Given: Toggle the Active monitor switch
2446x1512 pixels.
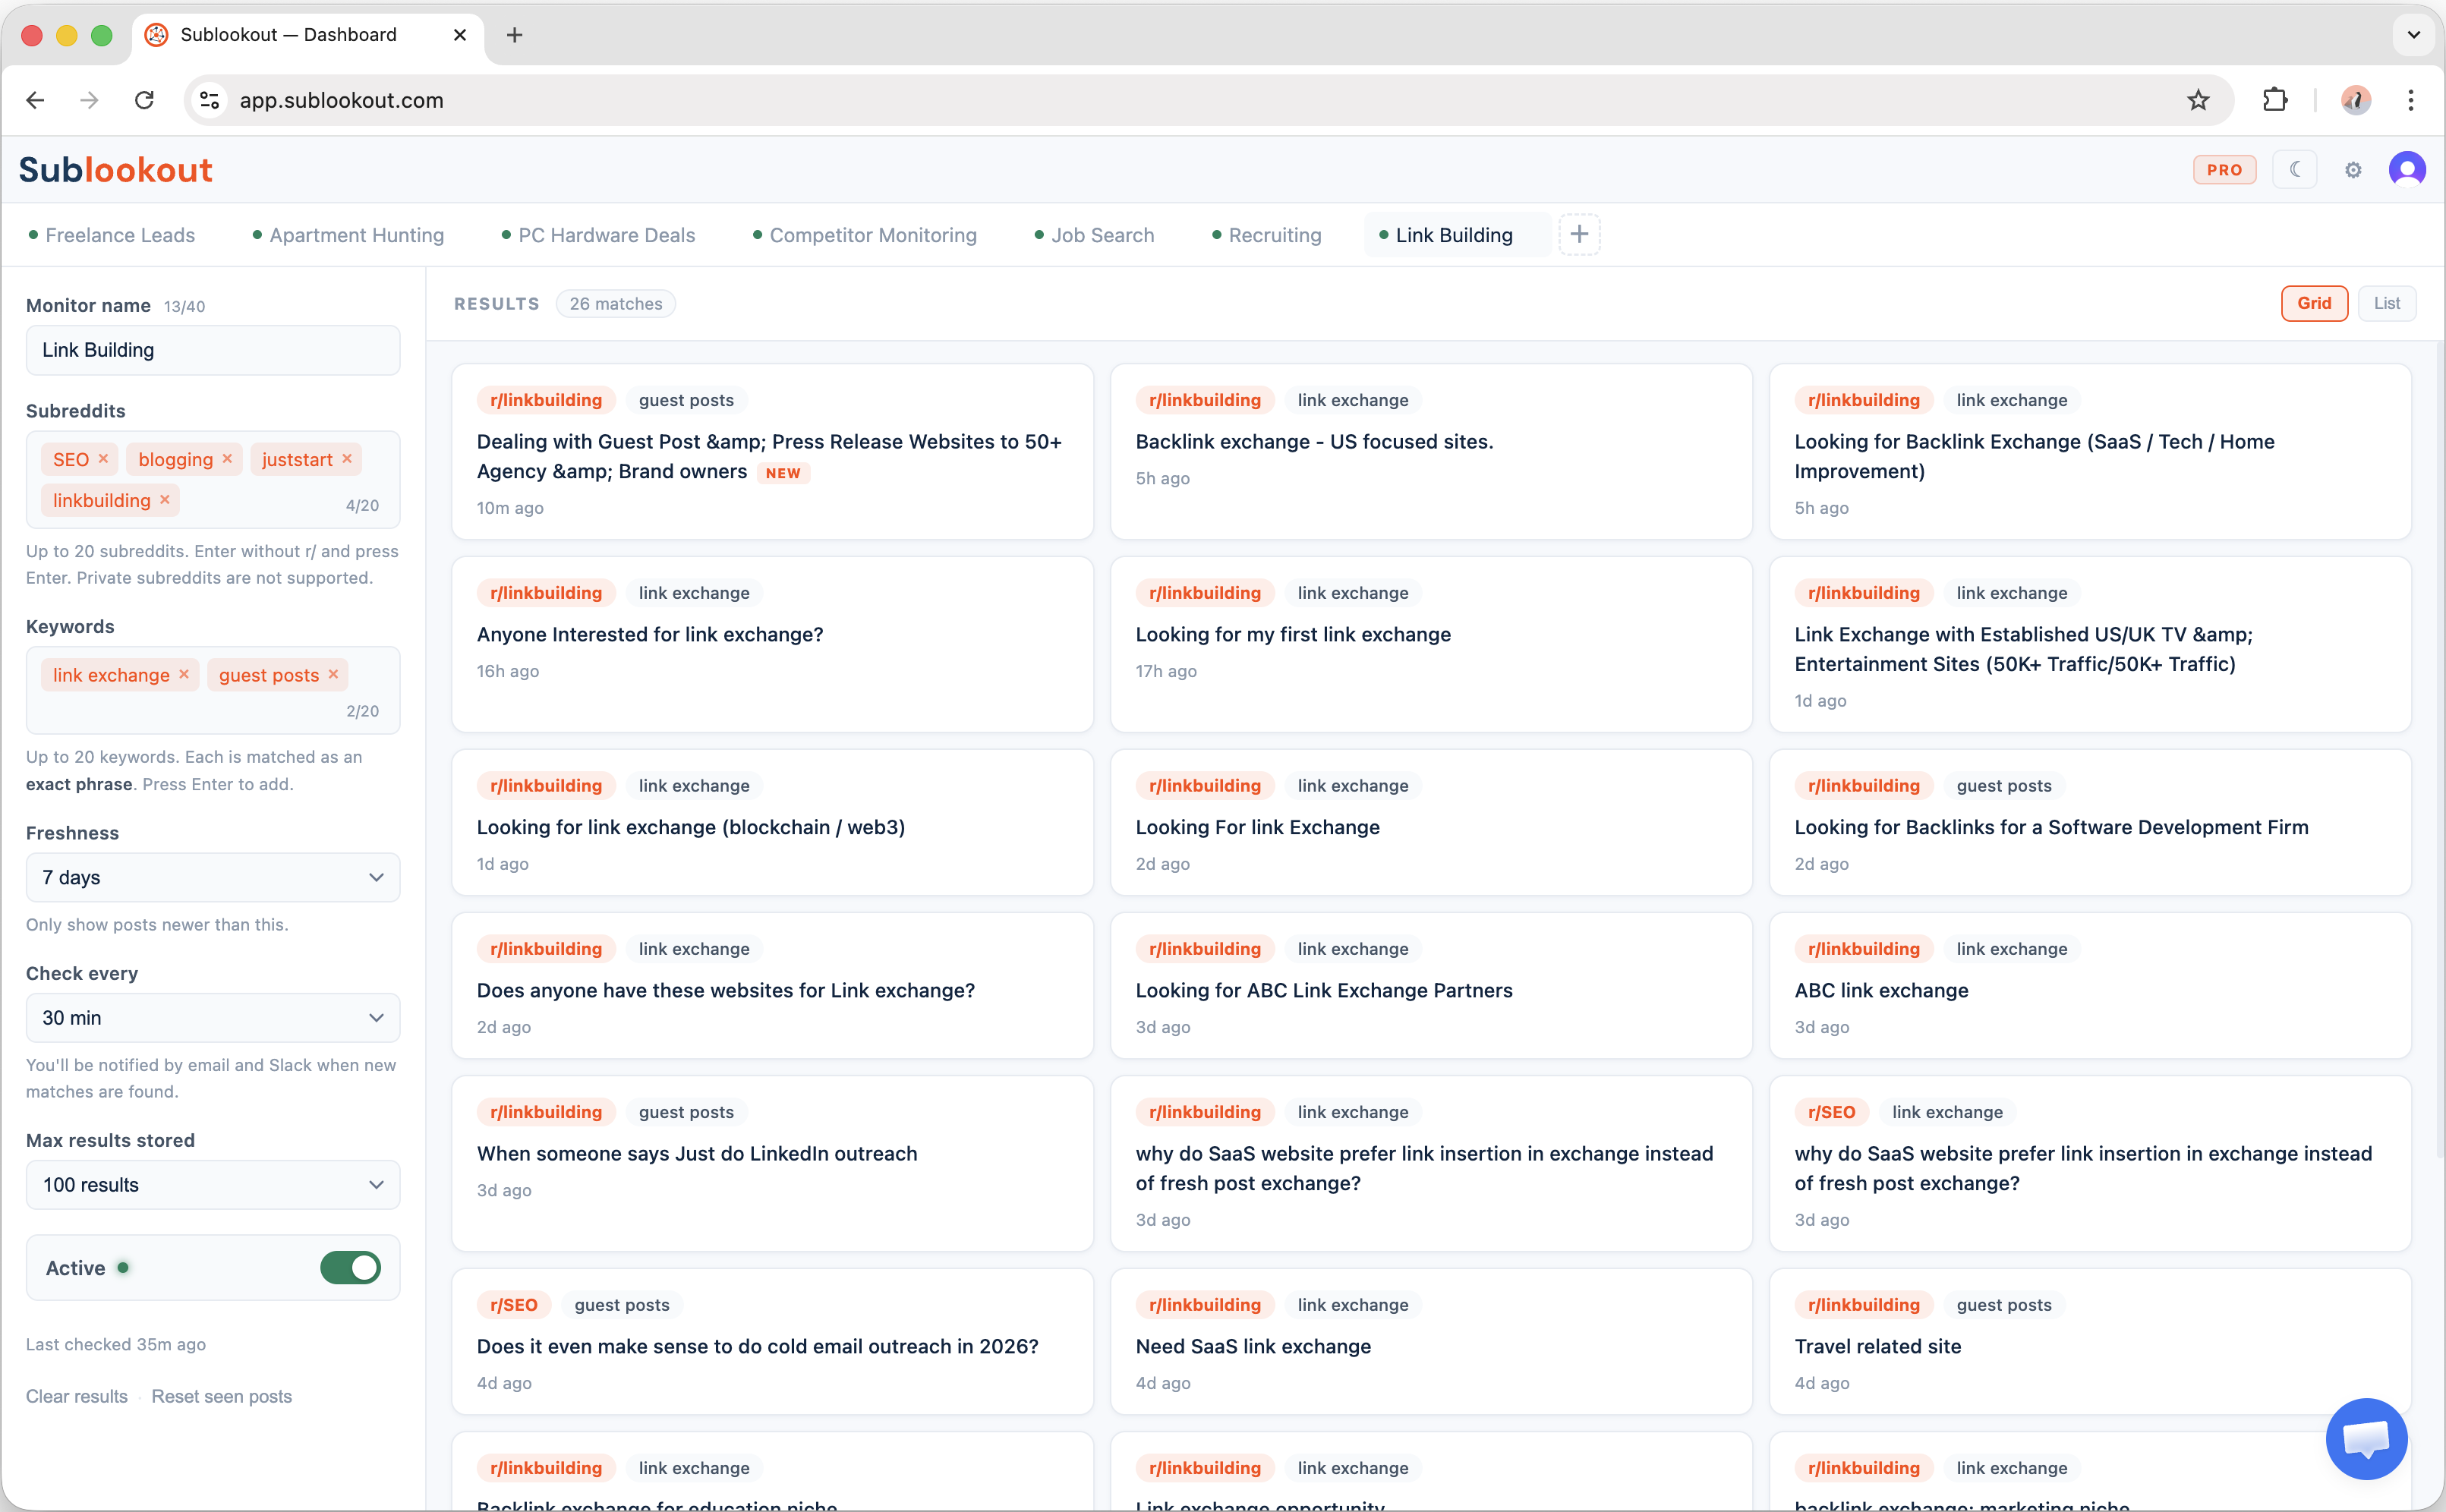Looking at the screenshot, I should 350,1268.
